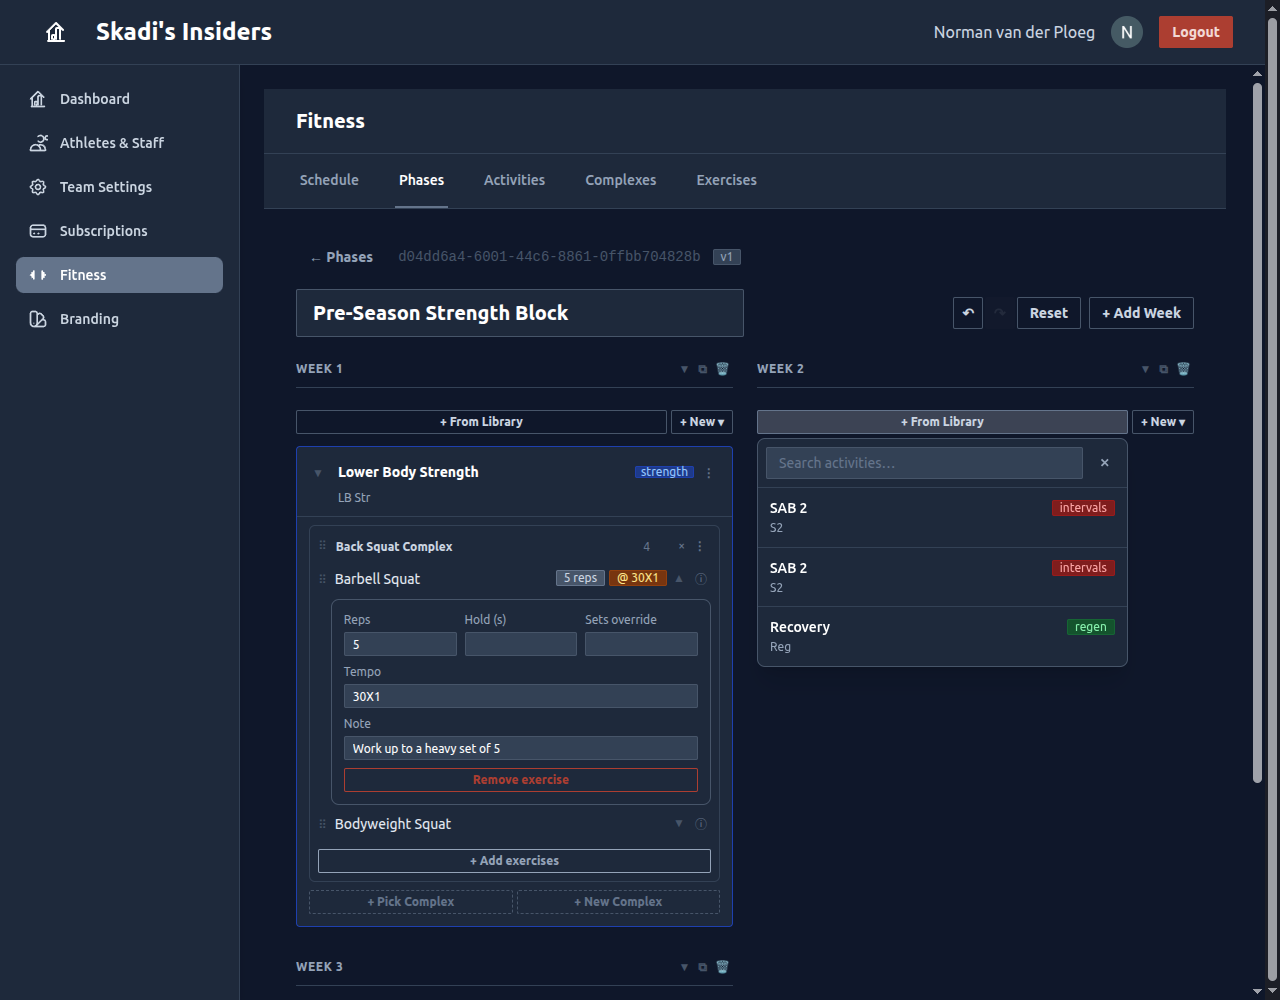
Task: Click the user avatar with letter N
Action: pyautogui.click(x=1127, y=32)
